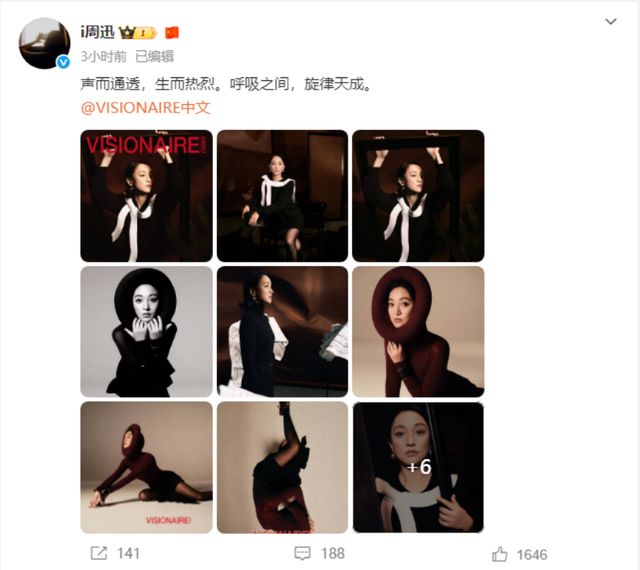
Task: Open the black-and-white hat portrait thumbnail
Action: (x=147, y=332)
